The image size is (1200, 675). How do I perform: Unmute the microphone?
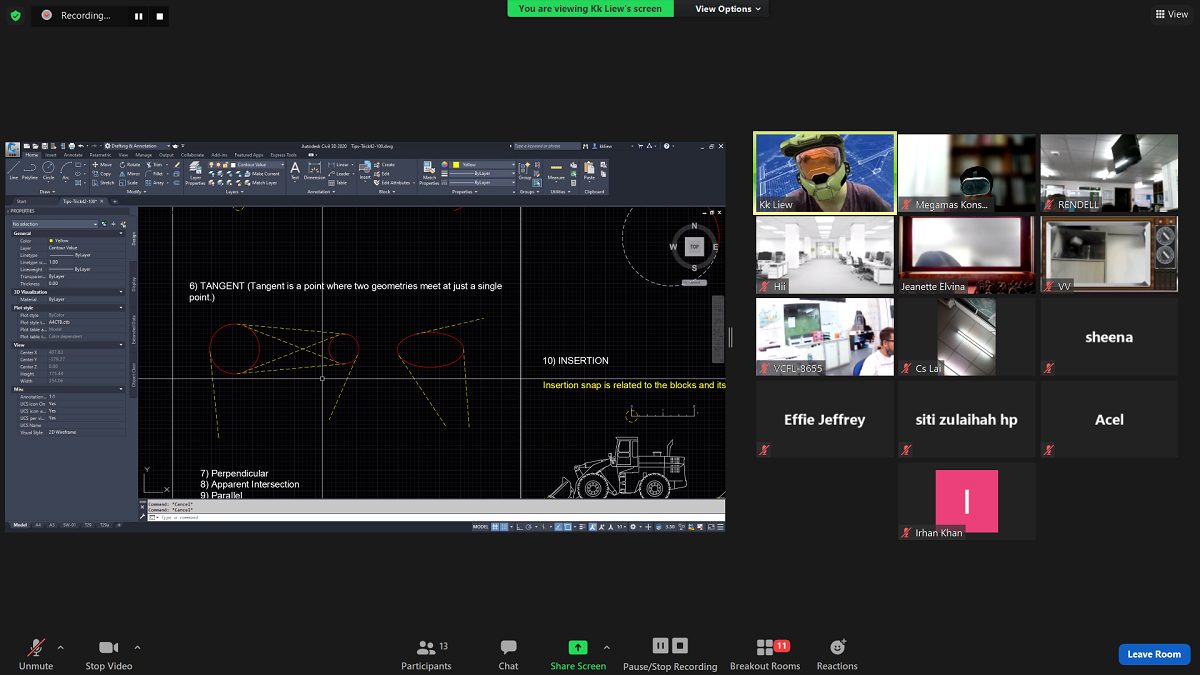(x=35, y=655)
